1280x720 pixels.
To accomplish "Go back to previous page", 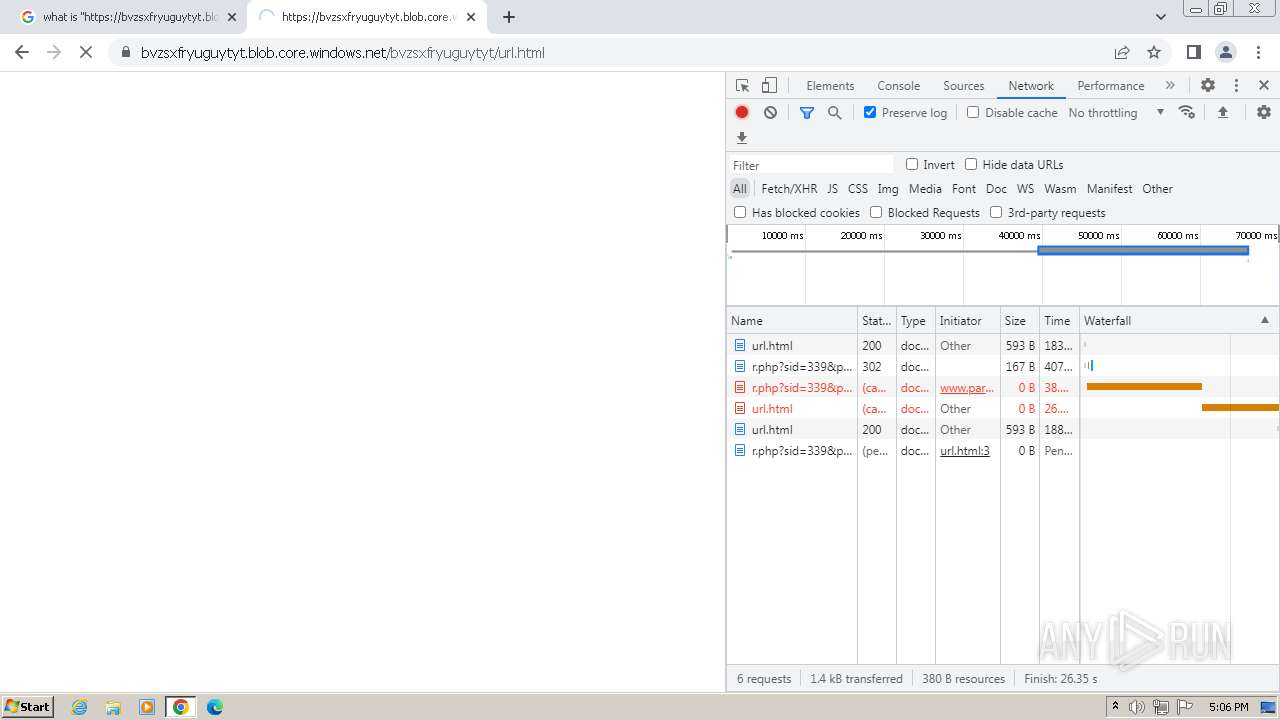I will 22,53.
